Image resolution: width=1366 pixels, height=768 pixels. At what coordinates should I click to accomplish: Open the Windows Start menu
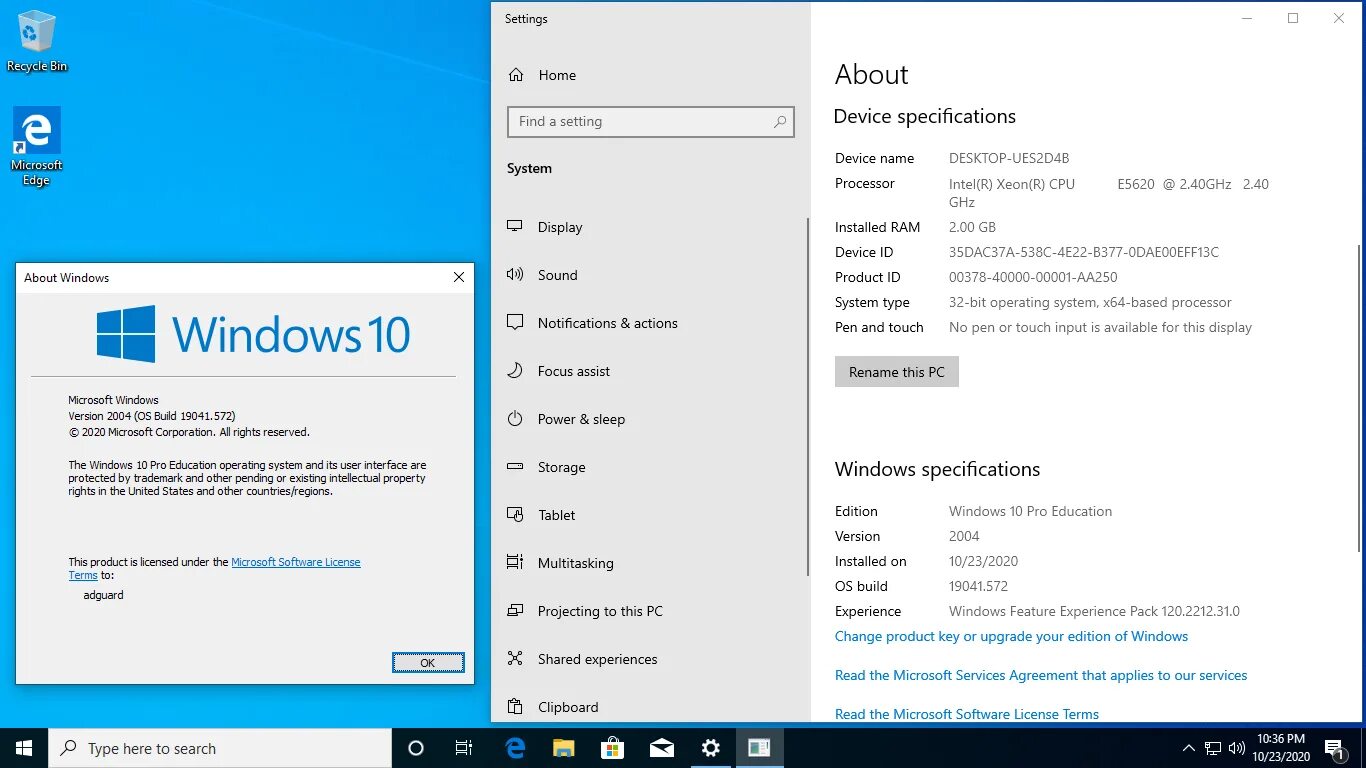coord(24,748)
